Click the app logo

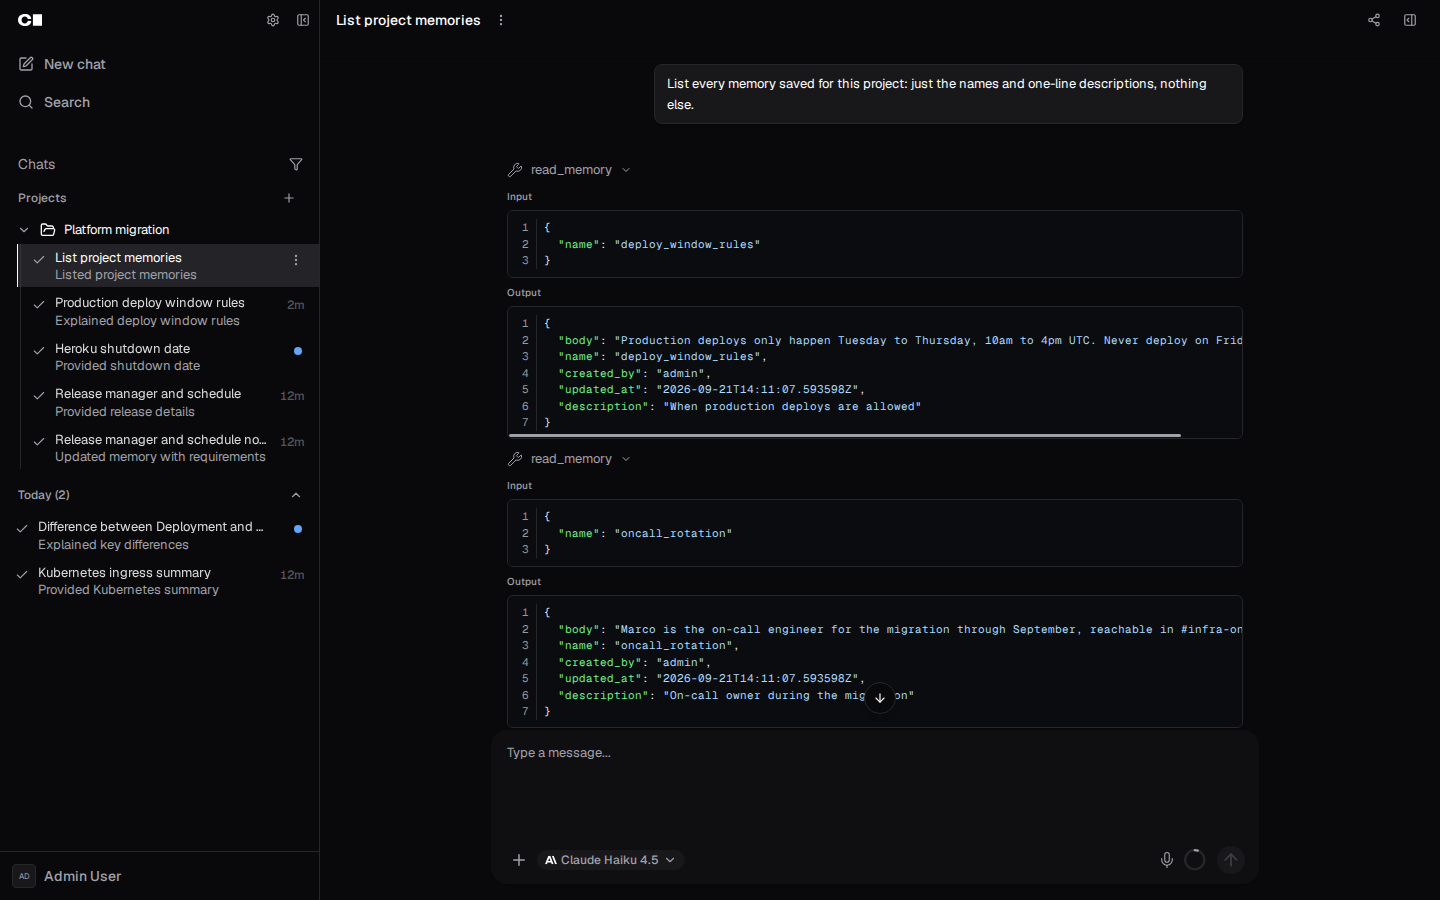[30, 20]
